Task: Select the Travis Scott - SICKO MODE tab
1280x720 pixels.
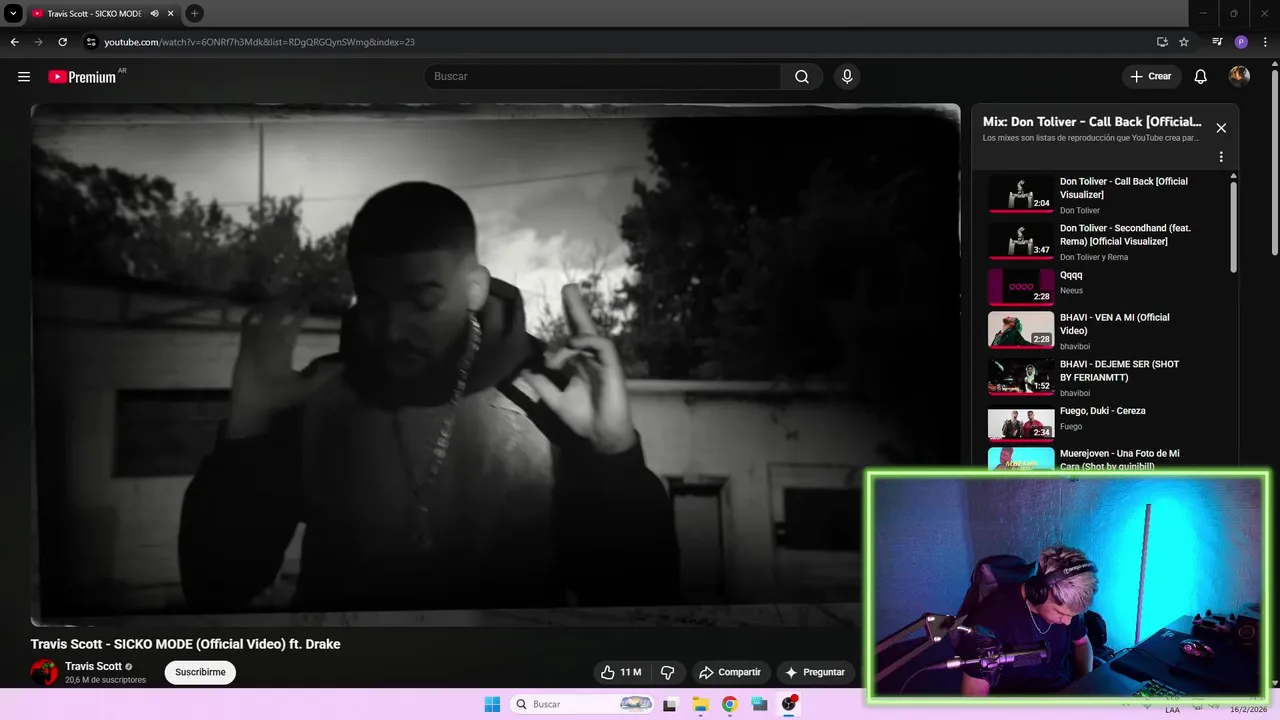Action: tap(95, 14)
